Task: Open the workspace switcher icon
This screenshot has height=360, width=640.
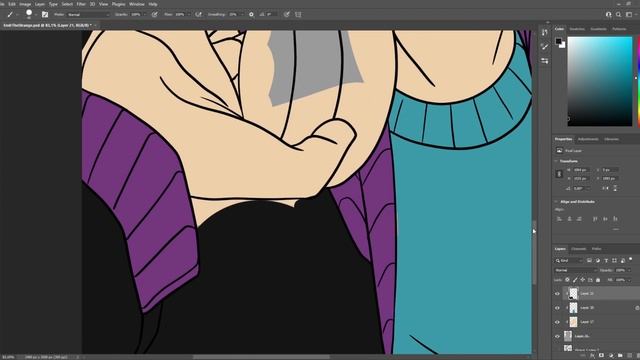Action: coord(629,14)
